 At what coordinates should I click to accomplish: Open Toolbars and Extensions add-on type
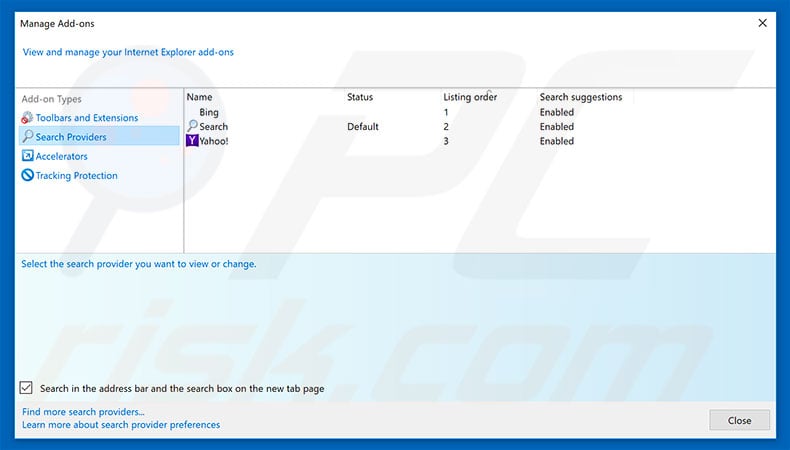tap(87, 117)
